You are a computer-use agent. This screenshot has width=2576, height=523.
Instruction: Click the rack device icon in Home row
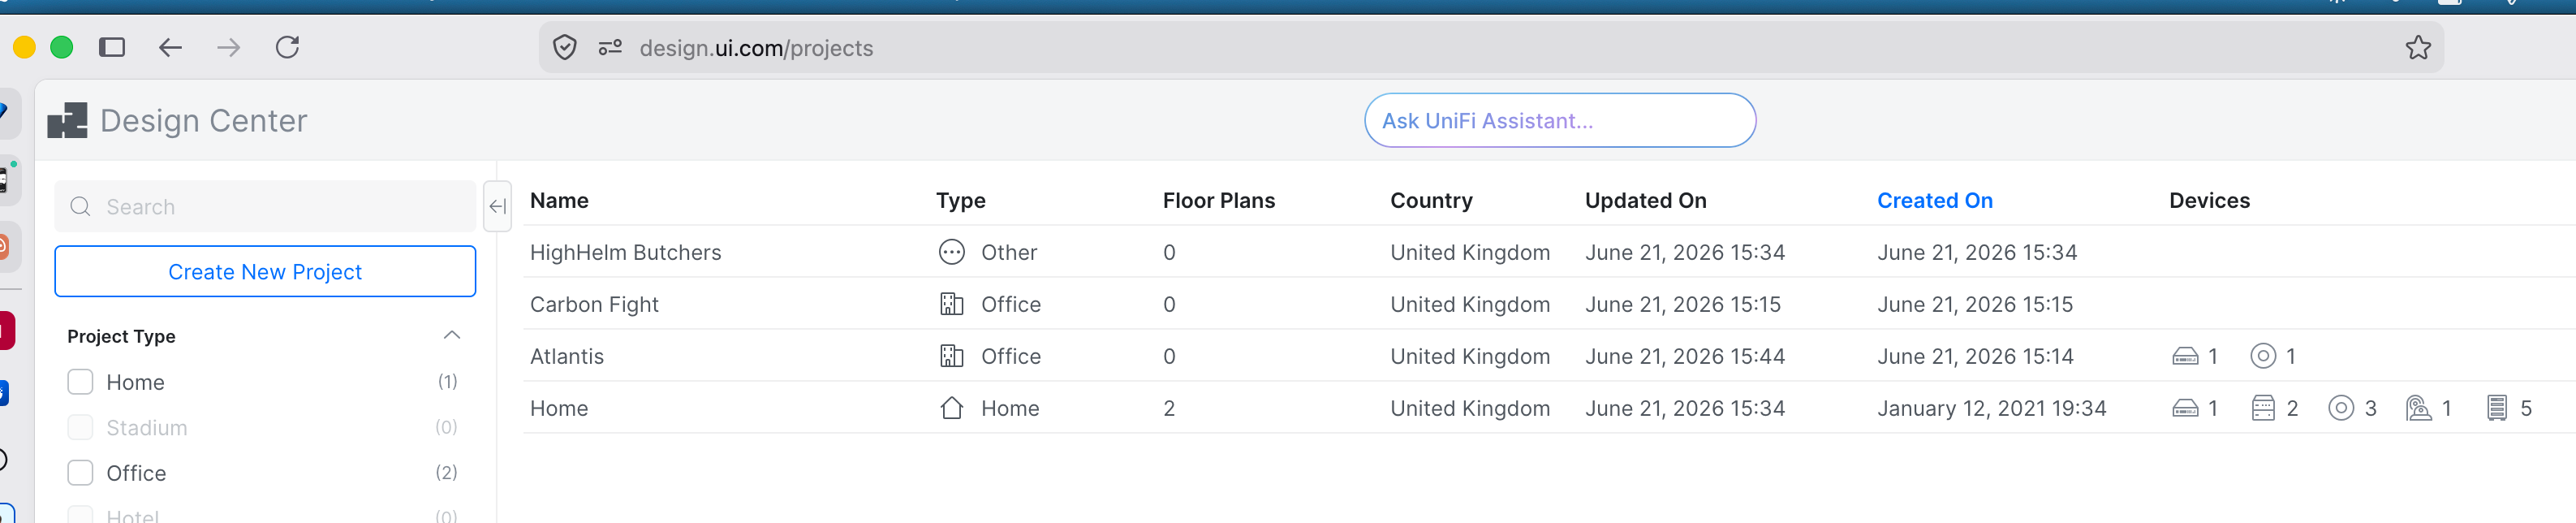point(2497,408)
